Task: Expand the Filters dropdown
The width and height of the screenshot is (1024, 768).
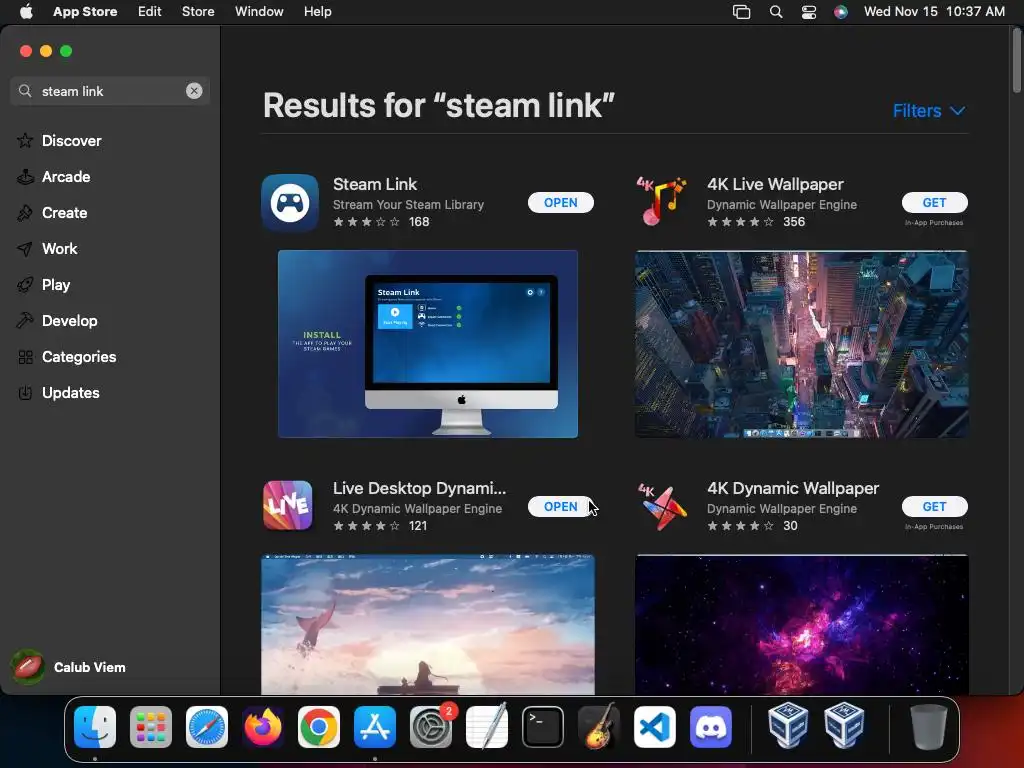Action: 929,110
